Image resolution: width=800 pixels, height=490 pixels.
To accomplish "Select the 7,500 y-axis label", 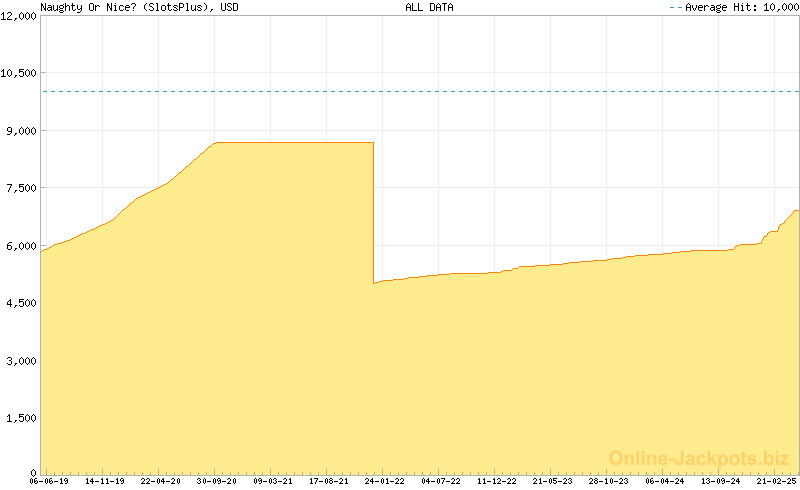I will point(19,188).
